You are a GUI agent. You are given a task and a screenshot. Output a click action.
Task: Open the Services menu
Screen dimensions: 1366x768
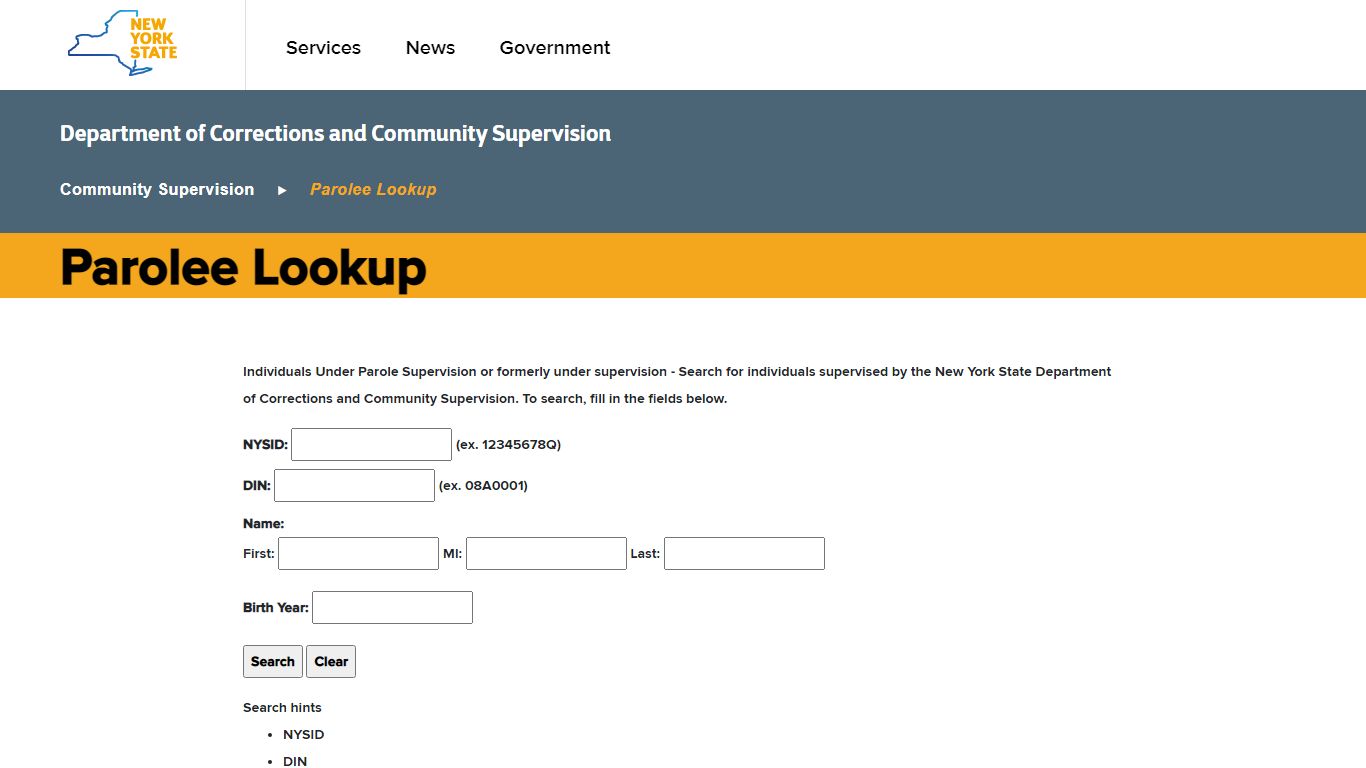point(323,47)
